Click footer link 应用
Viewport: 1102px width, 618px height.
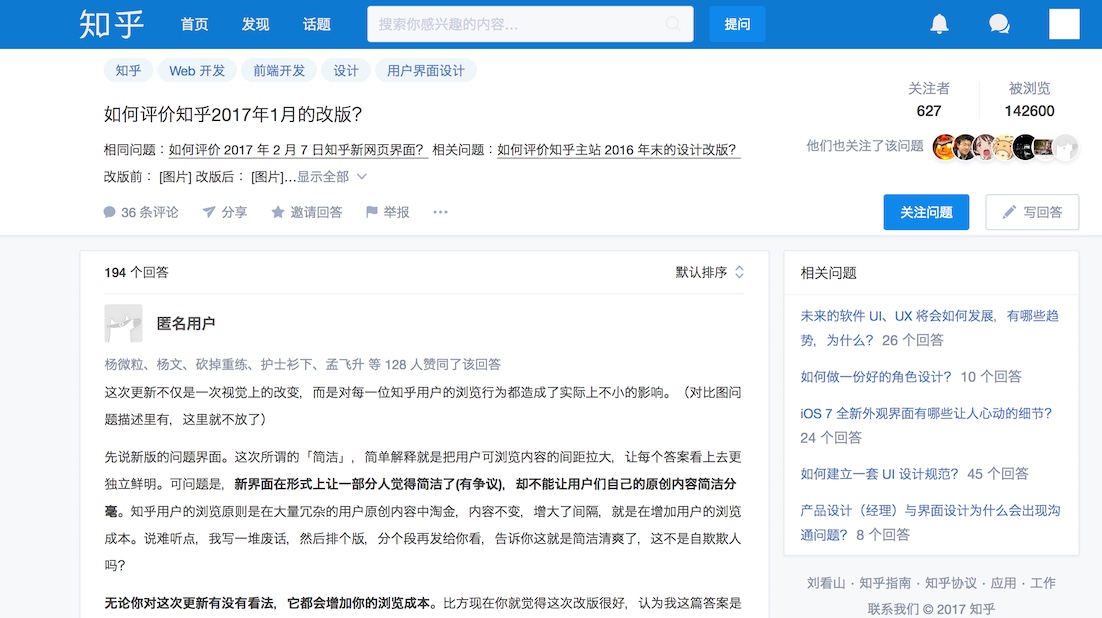(x=1003, y=583)
